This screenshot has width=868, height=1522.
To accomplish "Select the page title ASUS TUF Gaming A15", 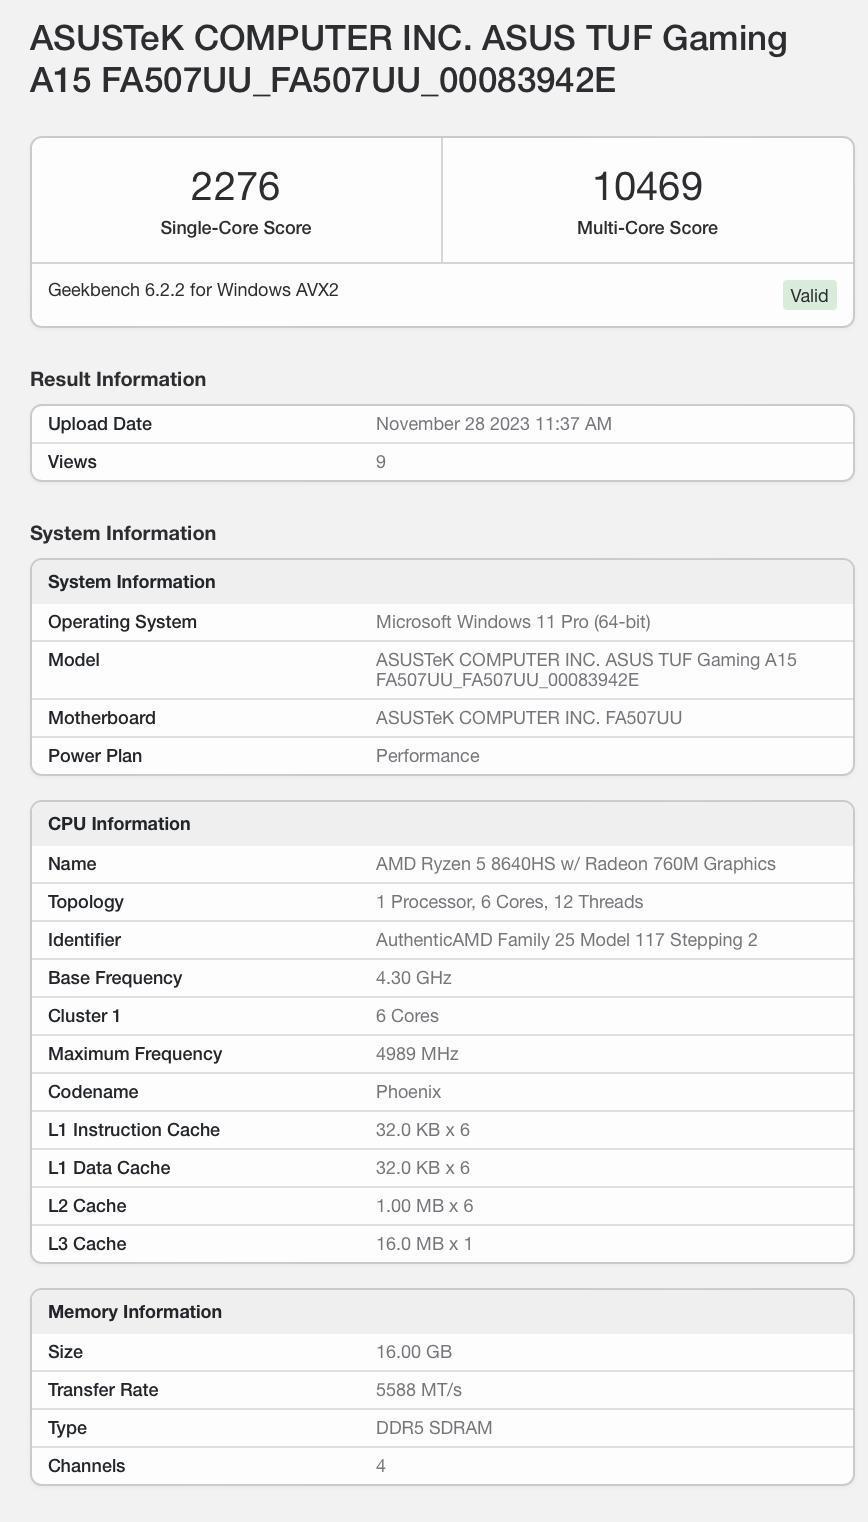I will click(x=408, y=59).
